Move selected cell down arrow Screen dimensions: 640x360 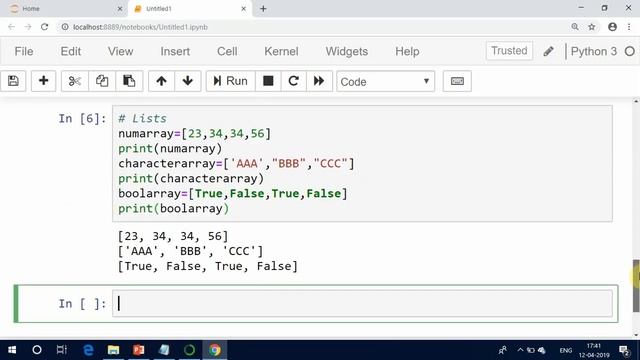pos(188,81)
